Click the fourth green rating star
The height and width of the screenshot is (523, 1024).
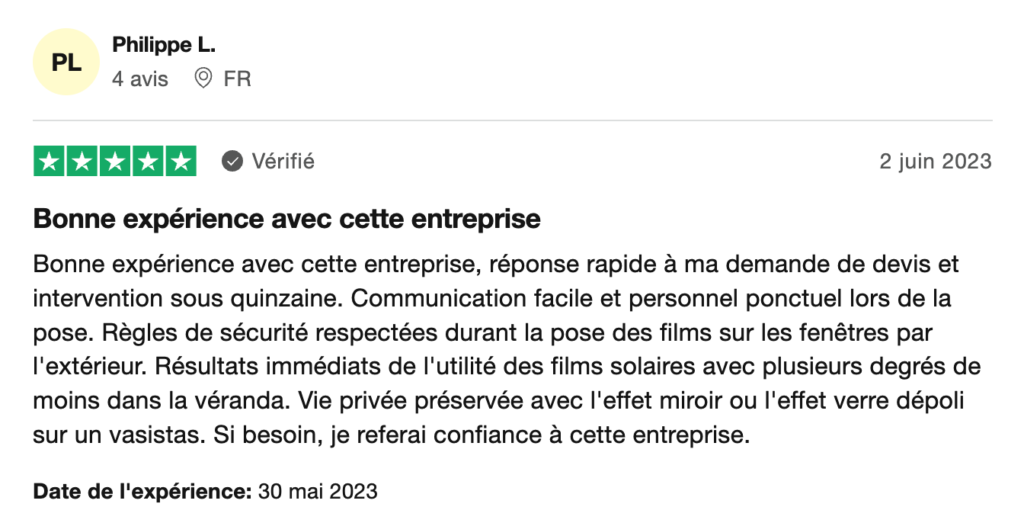(x=148, y=161)
